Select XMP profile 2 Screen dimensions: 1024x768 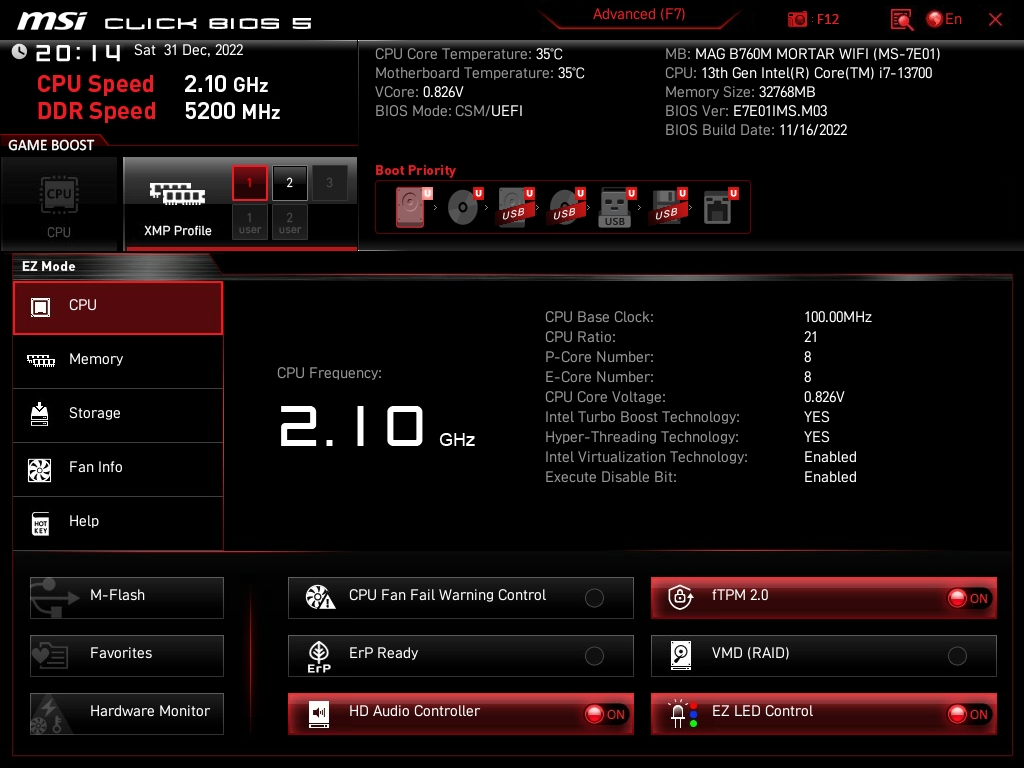point(289,183)
